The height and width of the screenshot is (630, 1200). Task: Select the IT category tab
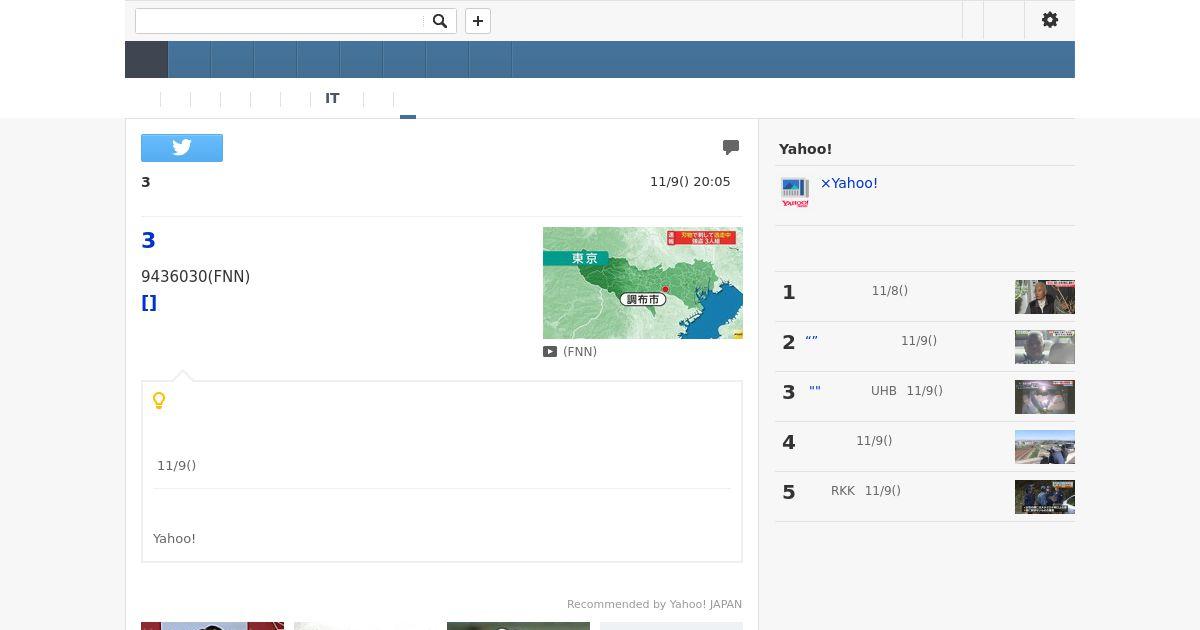click(332, 98)
